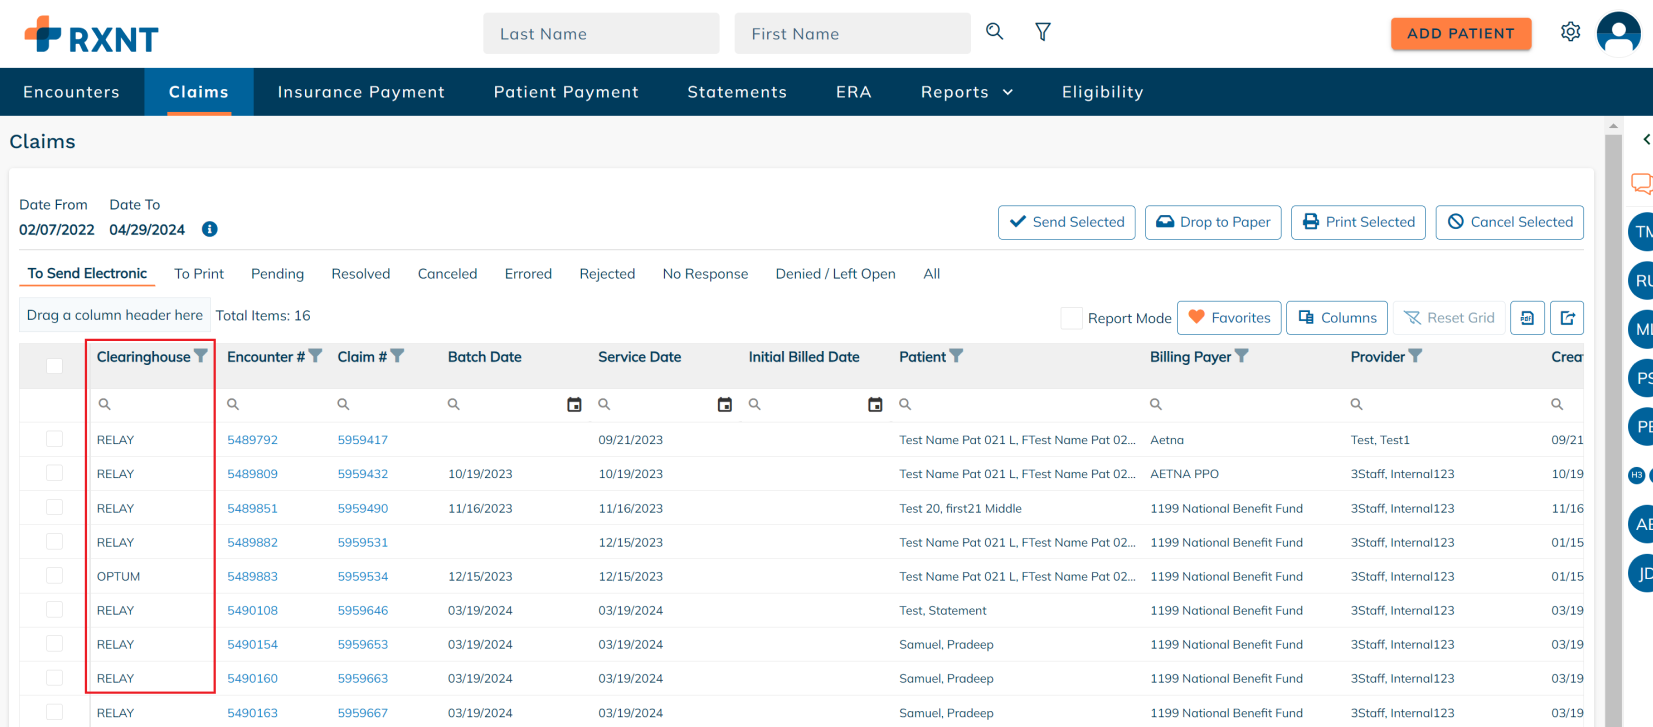Screen dimensions: 1653x727
Task: Open the Columns chooser button
Action: tap(1337, 318)
